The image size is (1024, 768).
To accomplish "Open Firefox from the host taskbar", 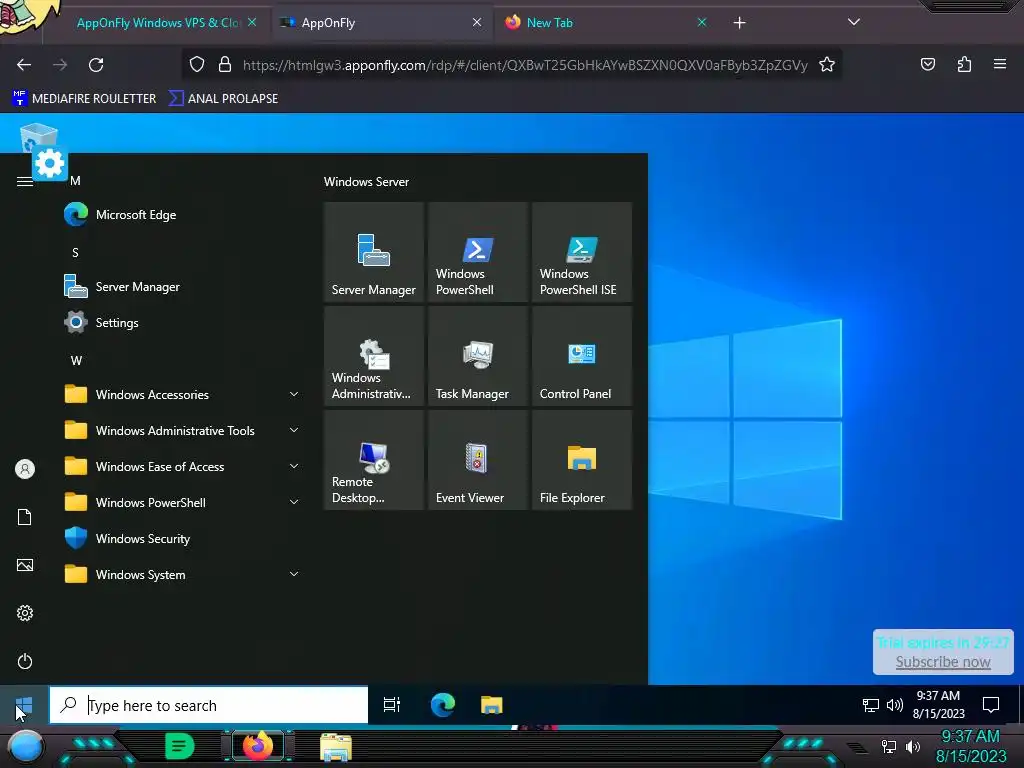I will click(x=258, y=746).
